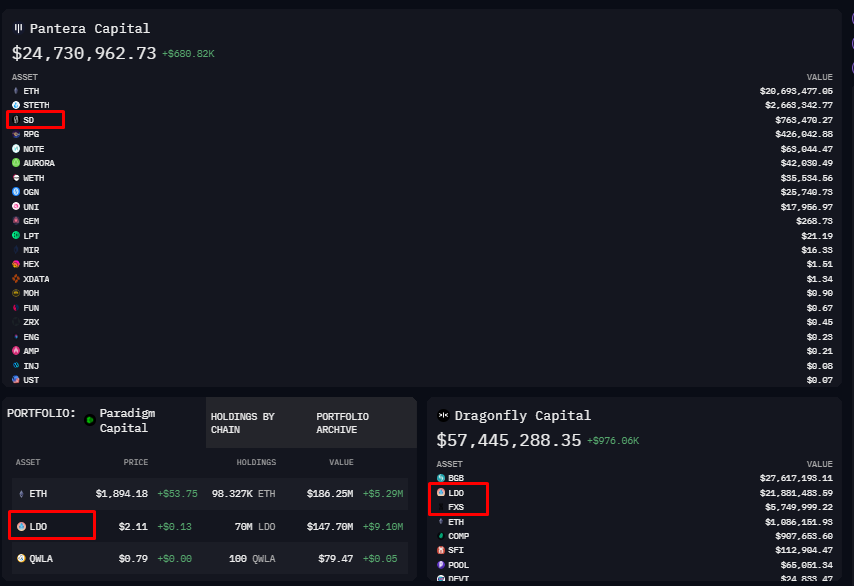The height and width of the screenshot is (586, 854).
Task: Click the $763,470.27 SD value
Action: 804,120
